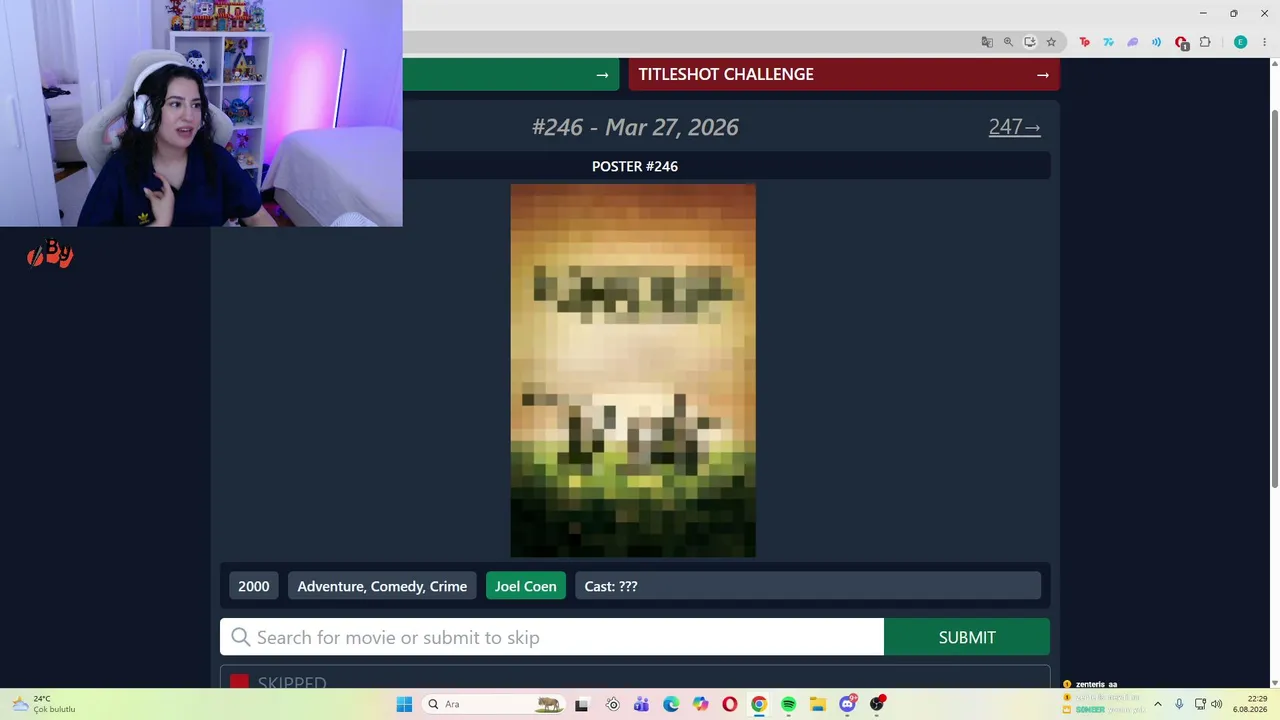
Task: Open the weather widget showing 24°C
Action: tap(44, 704)
